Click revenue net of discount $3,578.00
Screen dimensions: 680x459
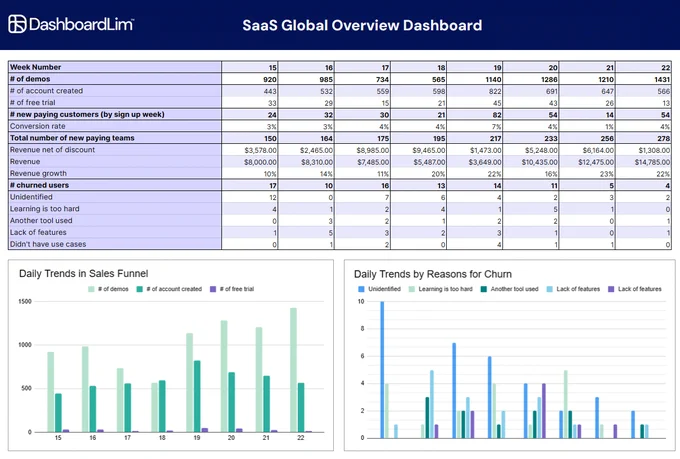pos(260,150)
